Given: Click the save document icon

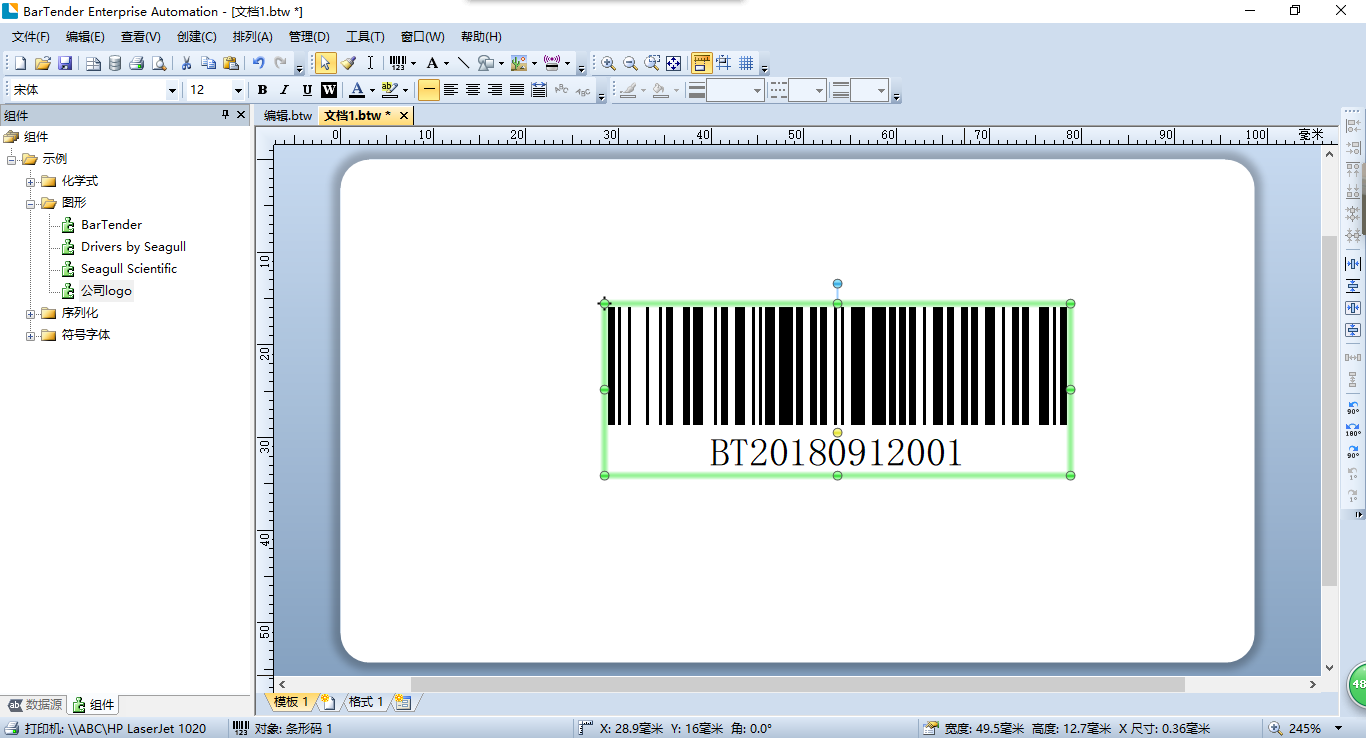Looking at the screenshot, I should click(65, 63).
